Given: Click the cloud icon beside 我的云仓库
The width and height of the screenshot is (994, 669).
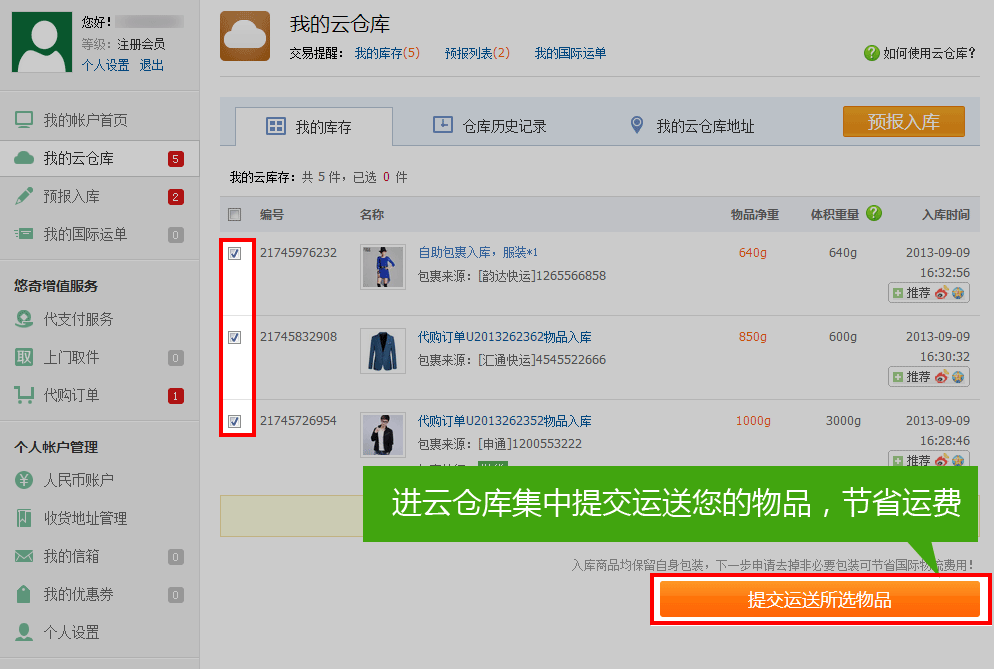Looking at the screenshot, I should coord(24,158).
